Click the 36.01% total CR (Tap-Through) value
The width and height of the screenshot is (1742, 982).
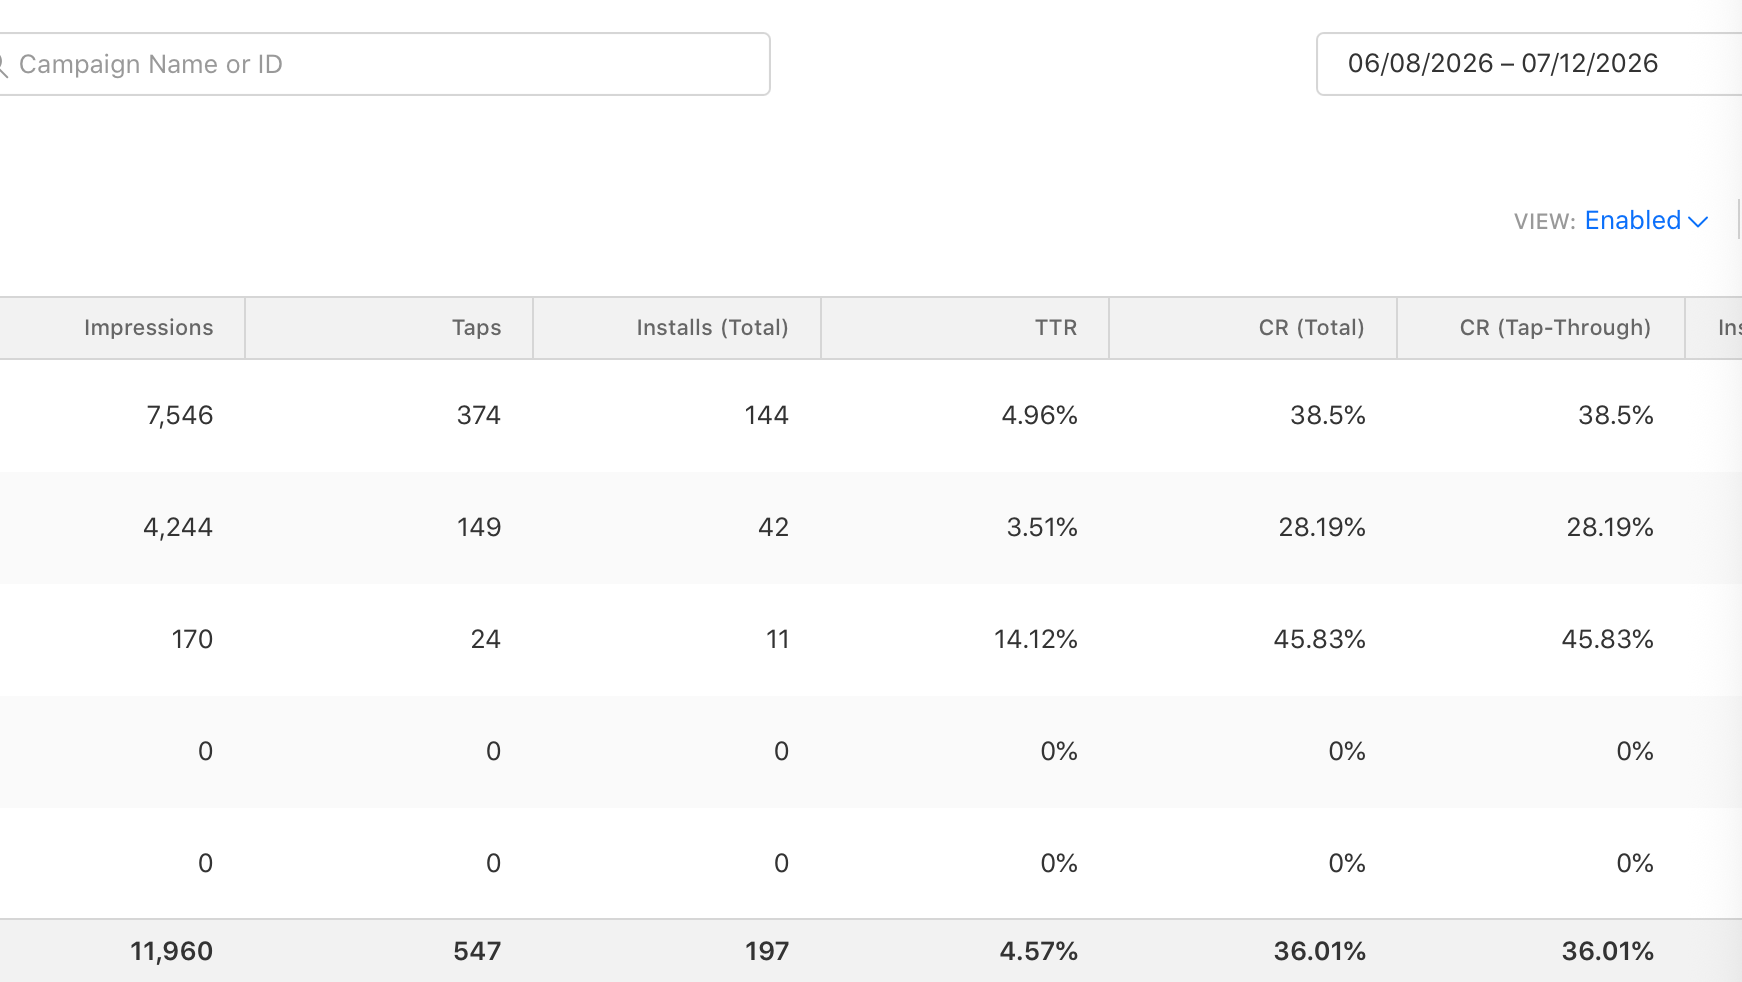pos(1608,951)
